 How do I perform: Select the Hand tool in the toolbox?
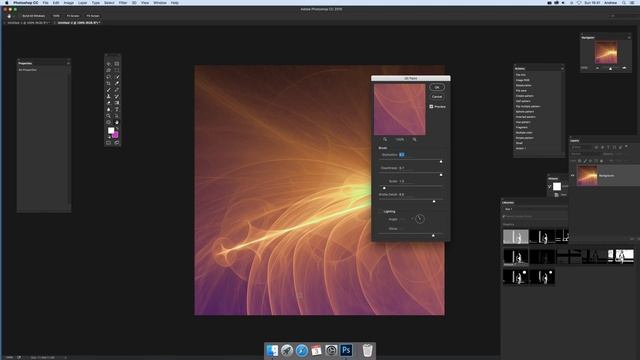pos(117,122)
